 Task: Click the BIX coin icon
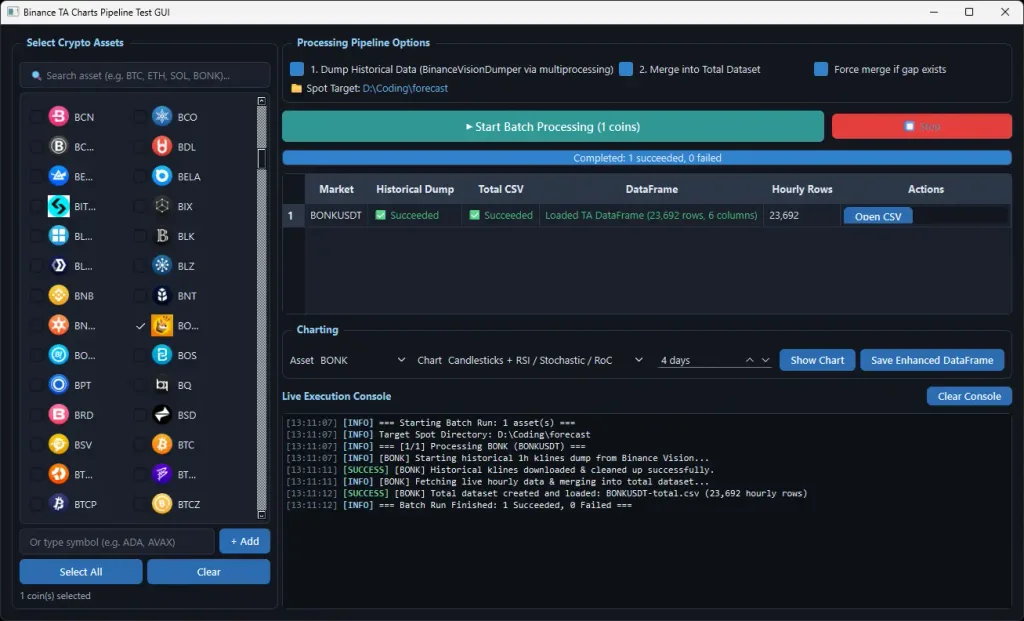(x=162, y=206)
